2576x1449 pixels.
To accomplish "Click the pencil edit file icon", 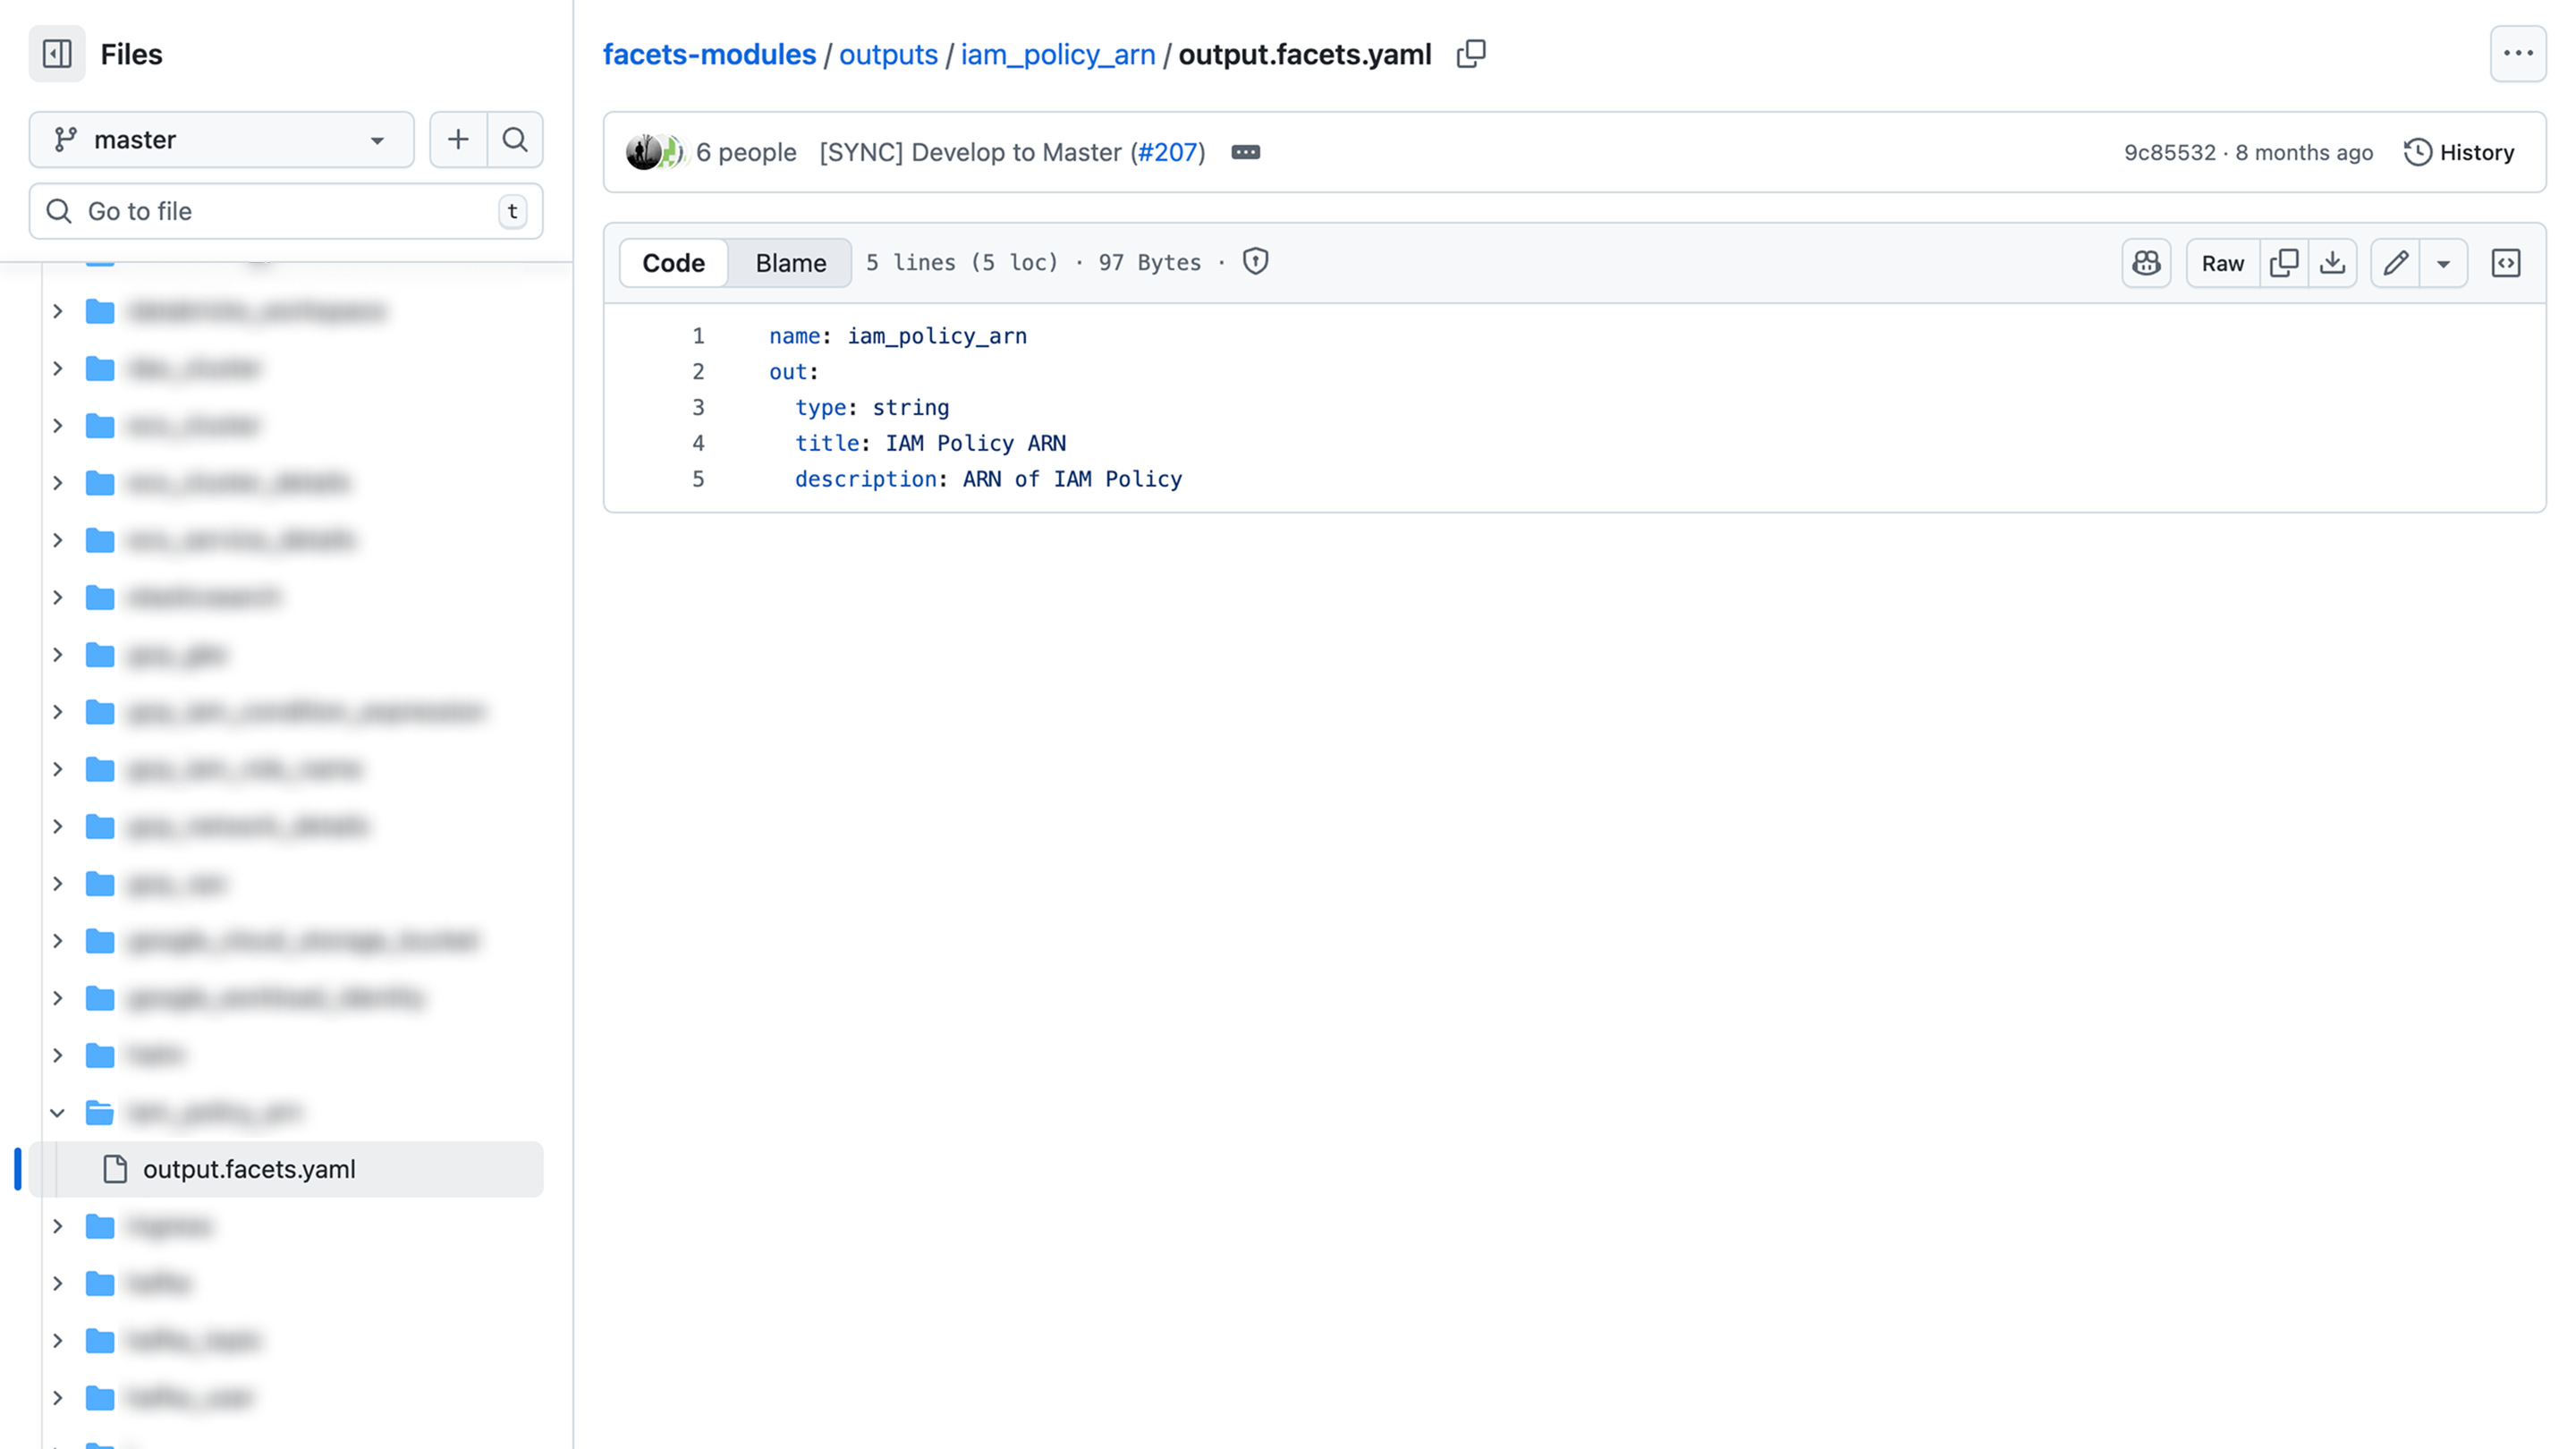I will point(2395,263).
